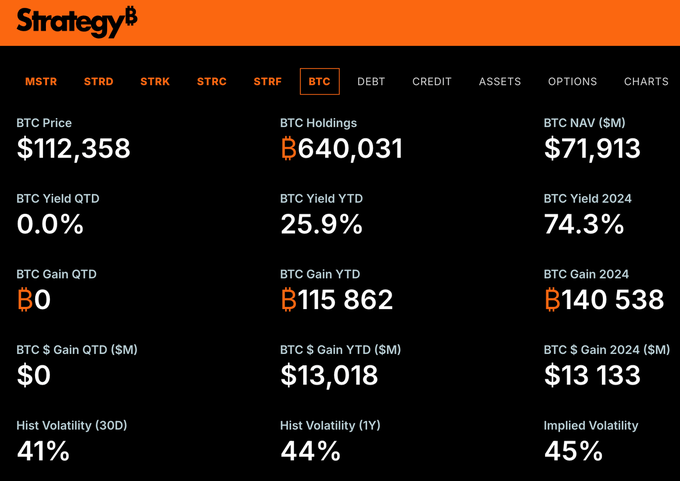Switch to the CHARTS tab

tap(646, 81)
